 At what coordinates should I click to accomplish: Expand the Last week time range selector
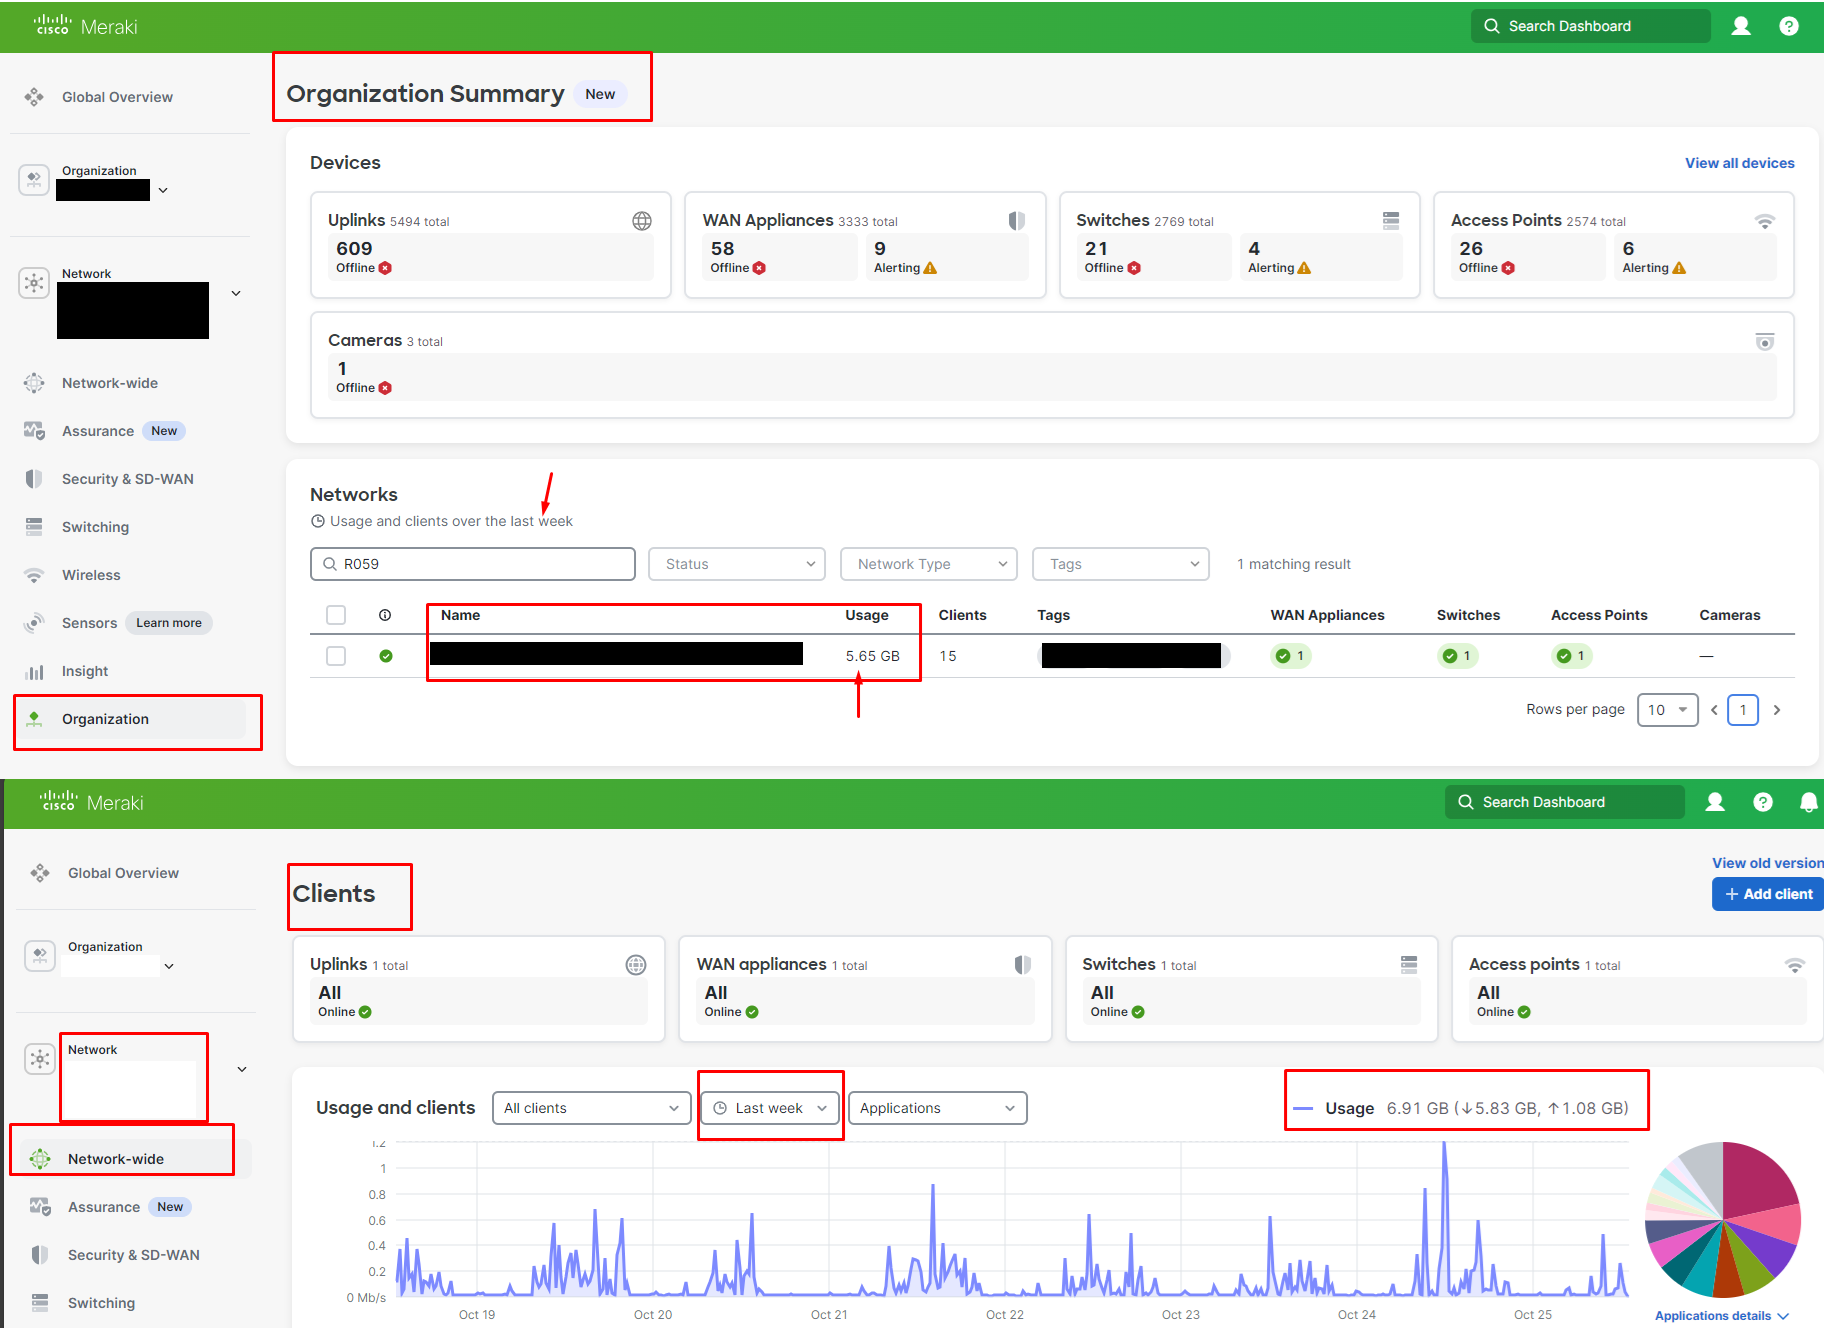(769, 1107)
